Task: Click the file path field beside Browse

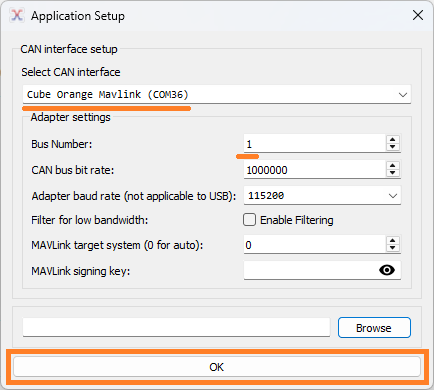Action: coord(176,327)
